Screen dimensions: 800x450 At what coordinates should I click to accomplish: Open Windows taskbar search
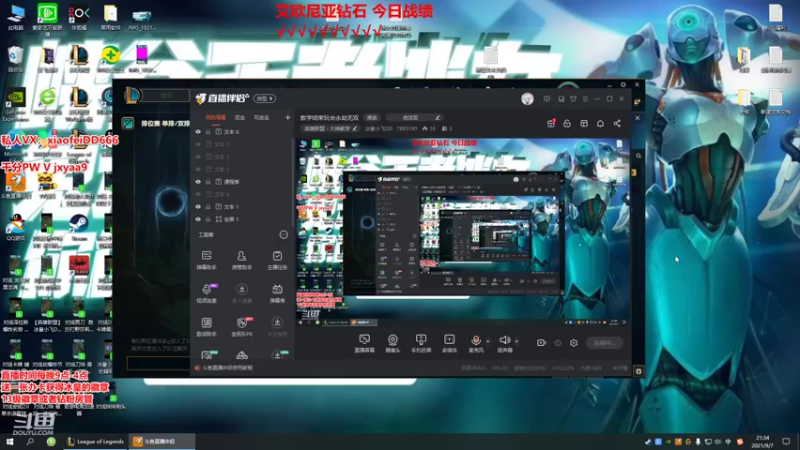(30, 441)
